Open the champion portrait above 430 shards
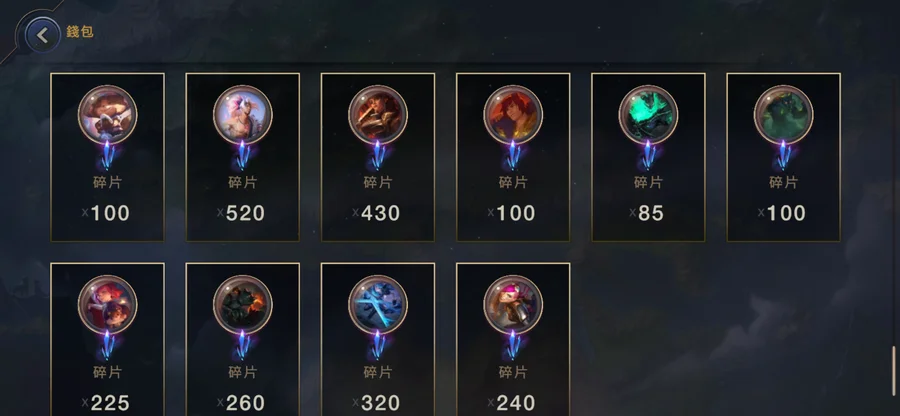900x416 pixels. coord(378,115)
